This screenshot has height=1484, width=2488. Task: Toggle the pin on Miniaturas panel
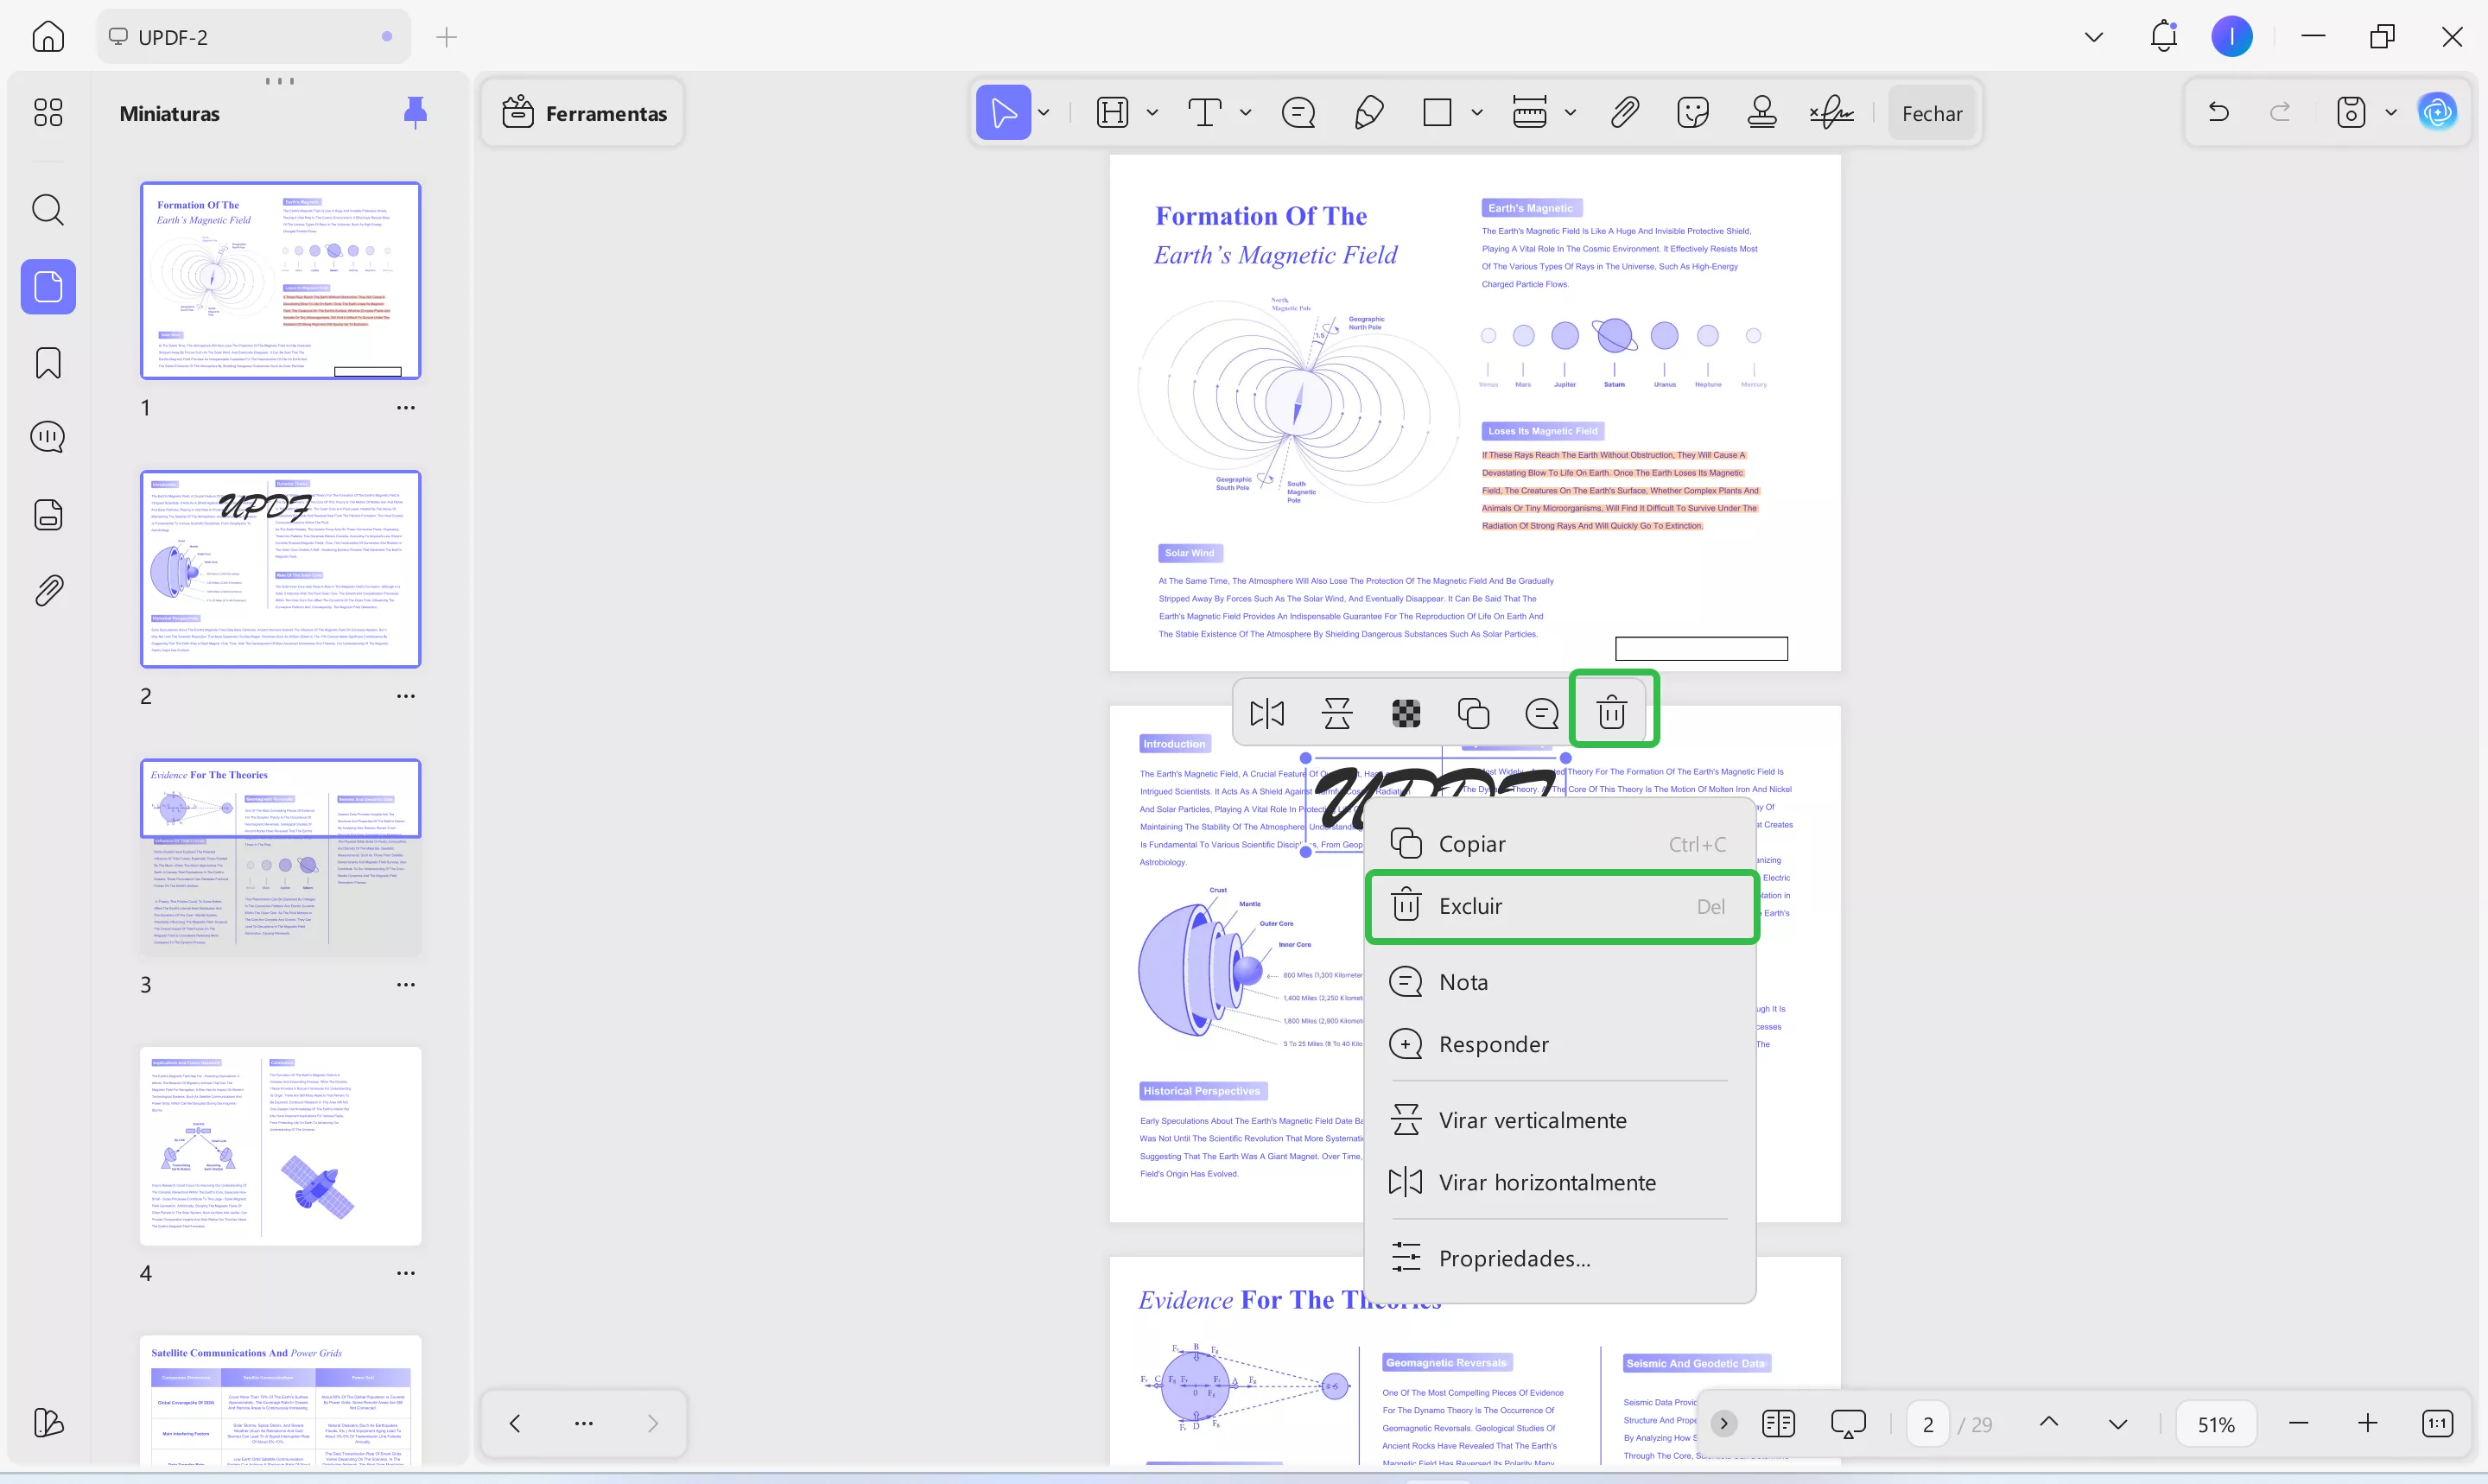click(415, 113)
